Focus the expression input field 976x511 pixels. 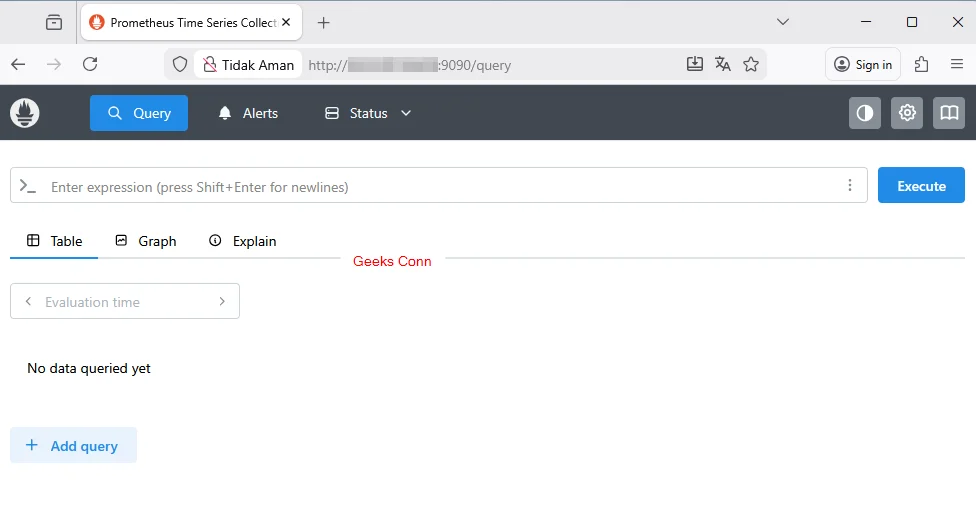(439, 187)
